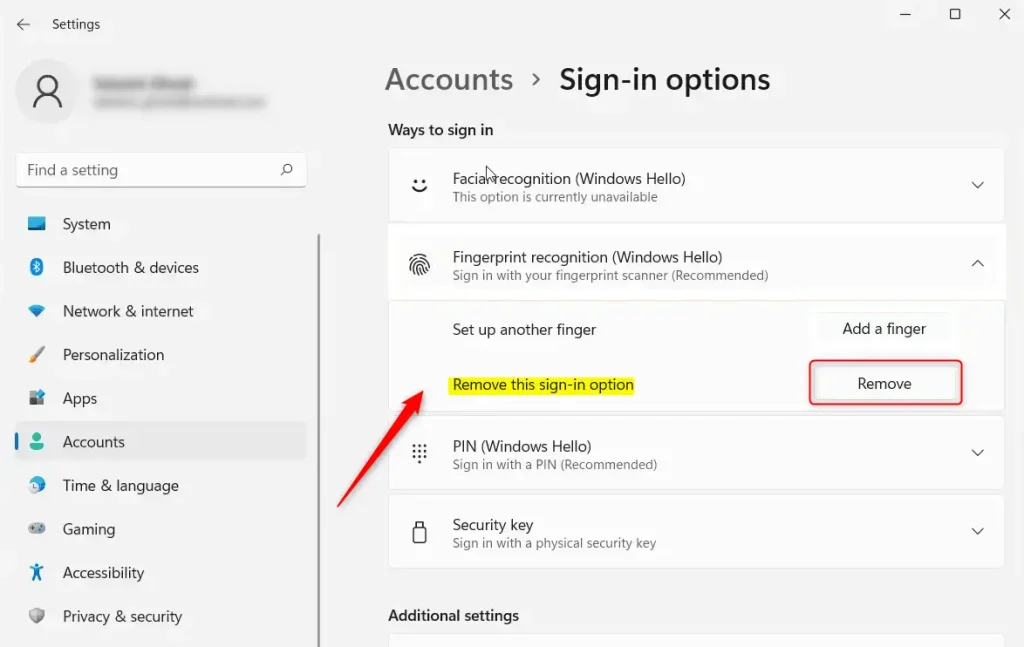Click the back arrow in Settings
This screenshot has width=1024, height=647.
coord(23,24)
